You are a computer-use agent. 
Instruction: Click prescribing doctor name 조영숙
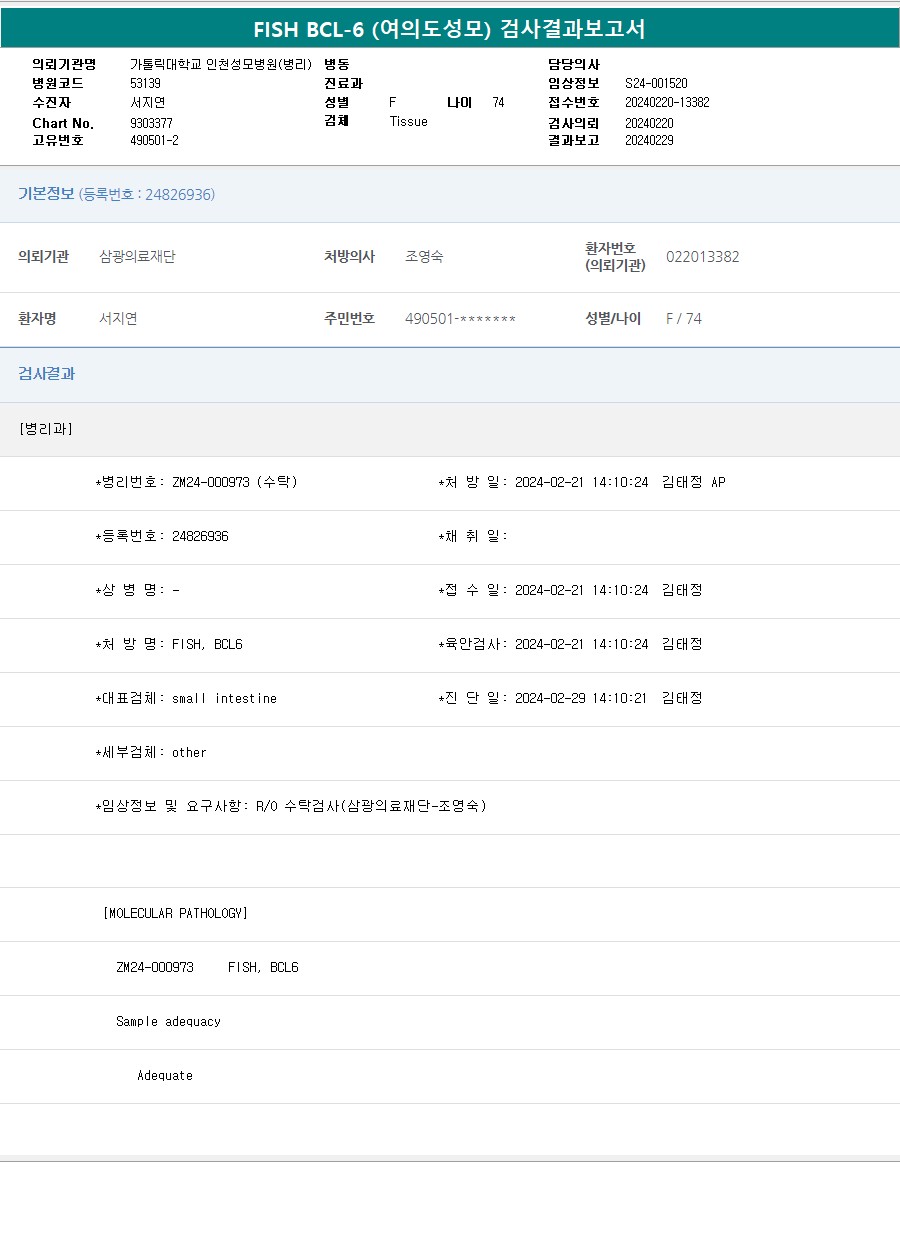coord(424,257)
